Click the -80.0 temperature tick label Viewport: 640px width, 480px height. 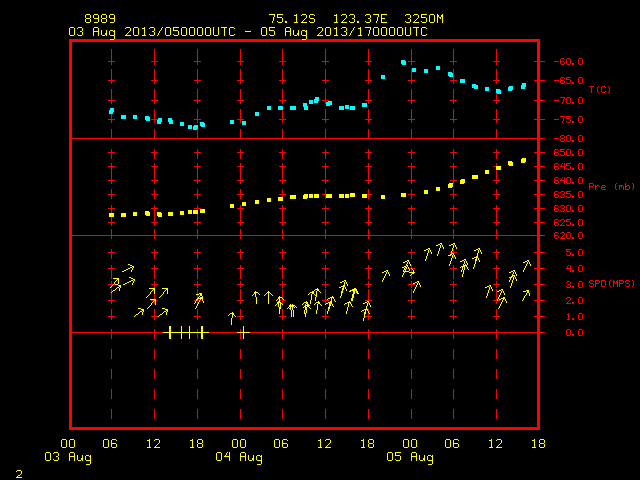[x=568, y=138]
